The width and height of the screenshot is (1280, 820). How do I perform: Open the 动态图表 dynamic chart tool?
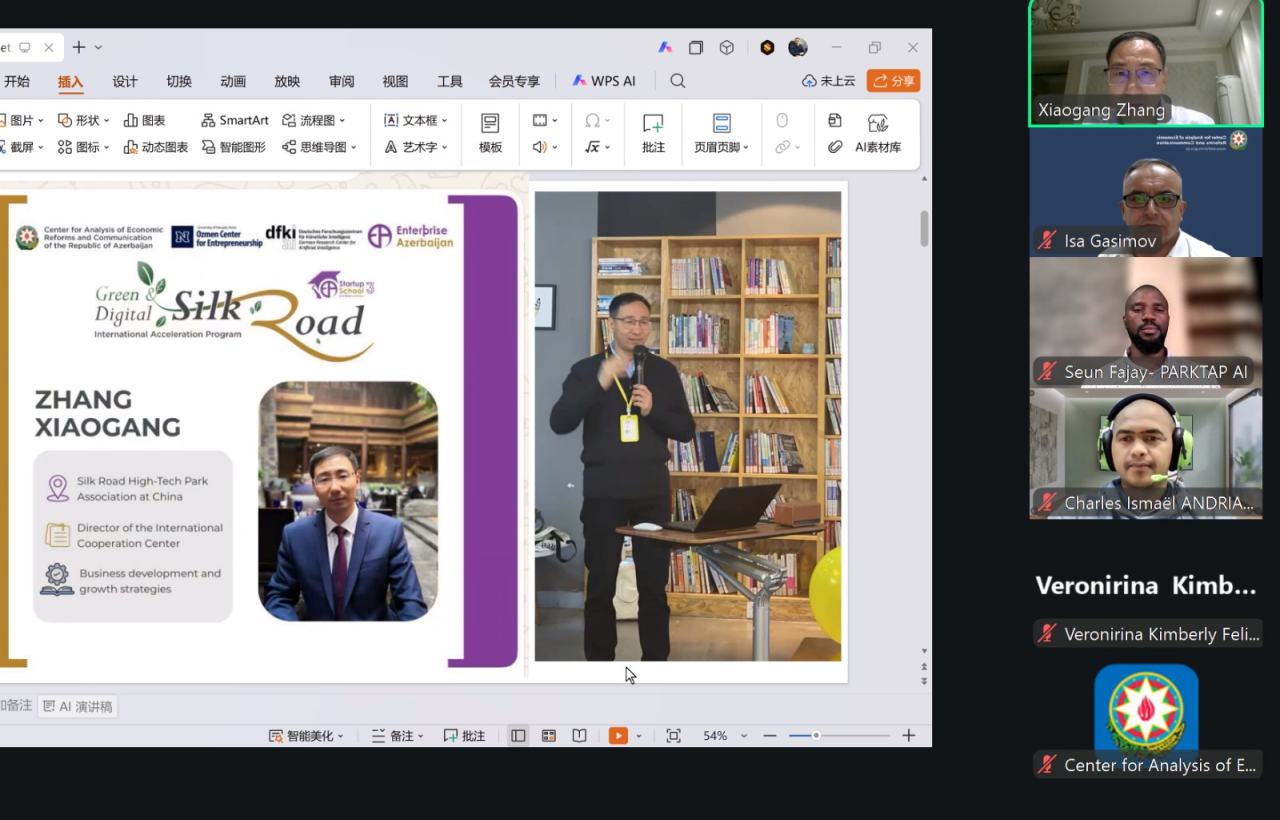pos(156,147)
